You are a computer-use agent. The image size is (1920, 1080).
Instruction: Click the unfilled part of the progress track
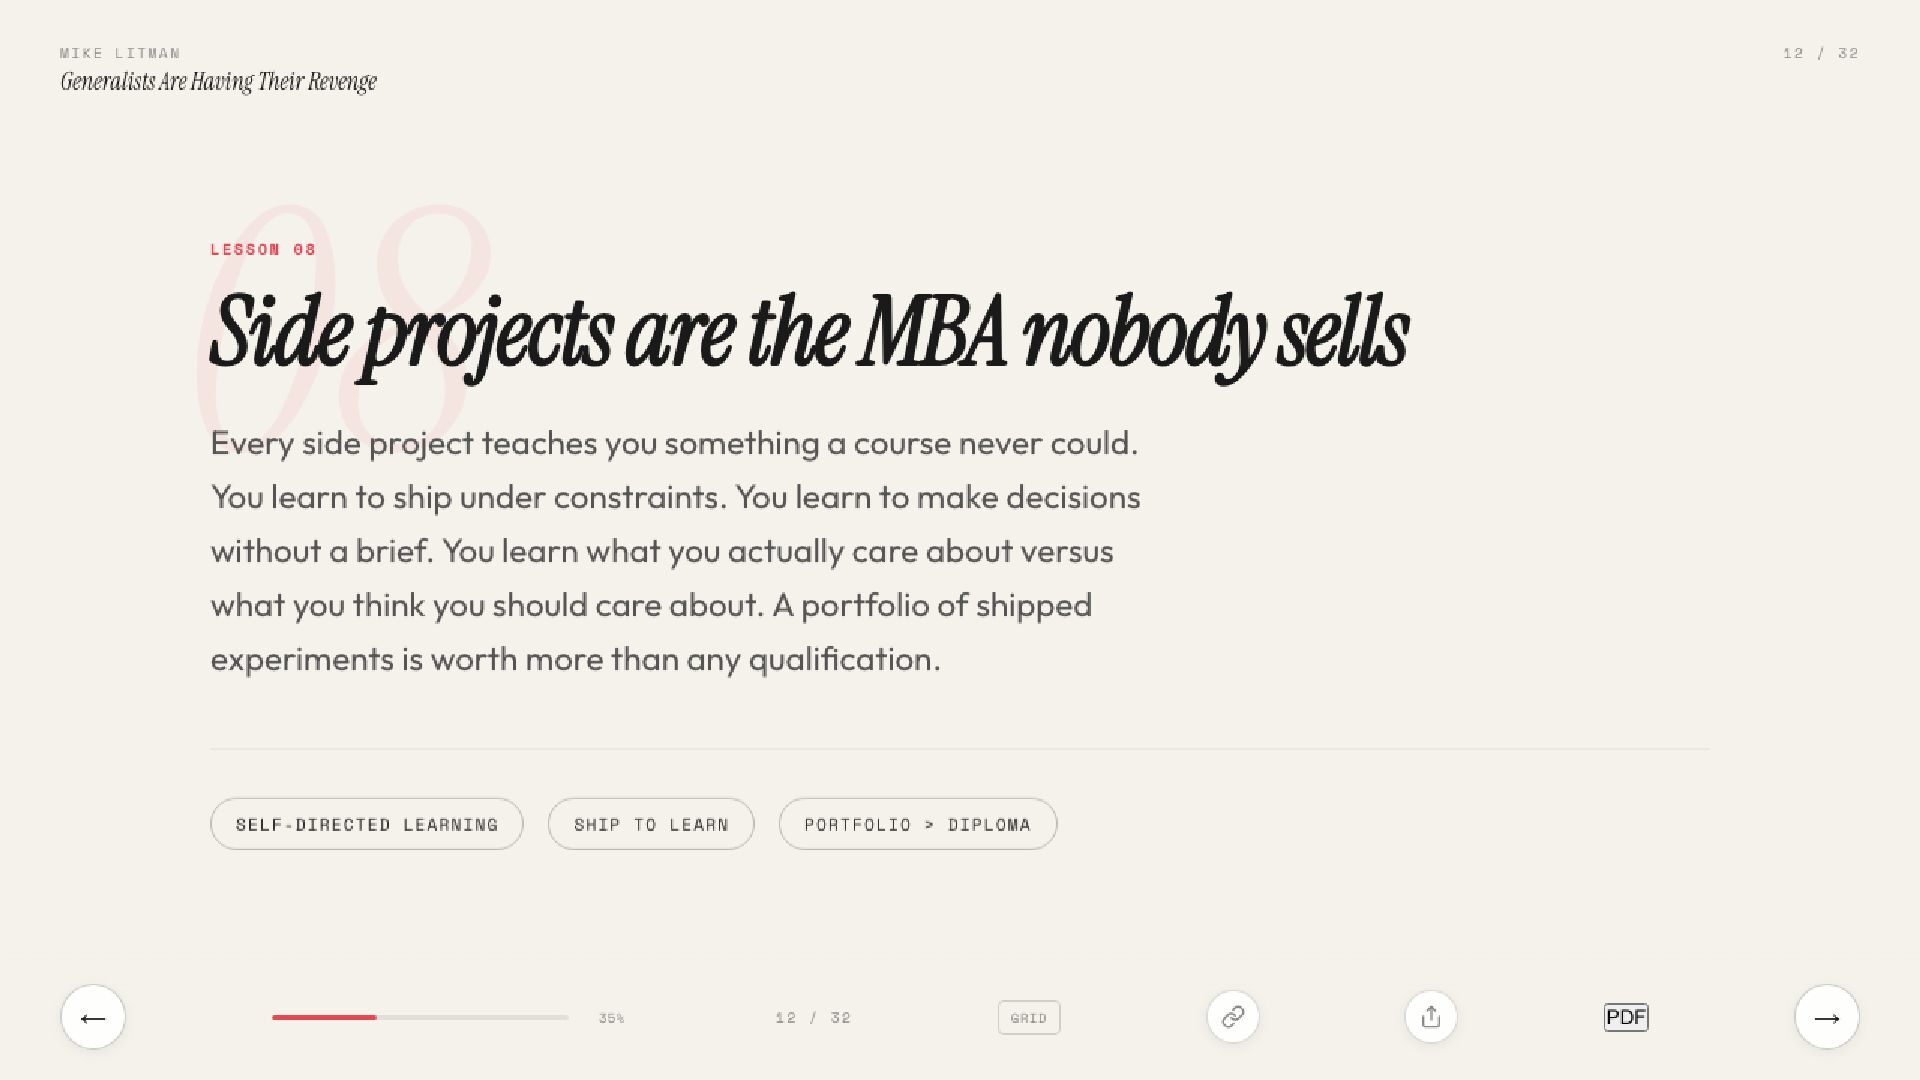pos(472,1017)
